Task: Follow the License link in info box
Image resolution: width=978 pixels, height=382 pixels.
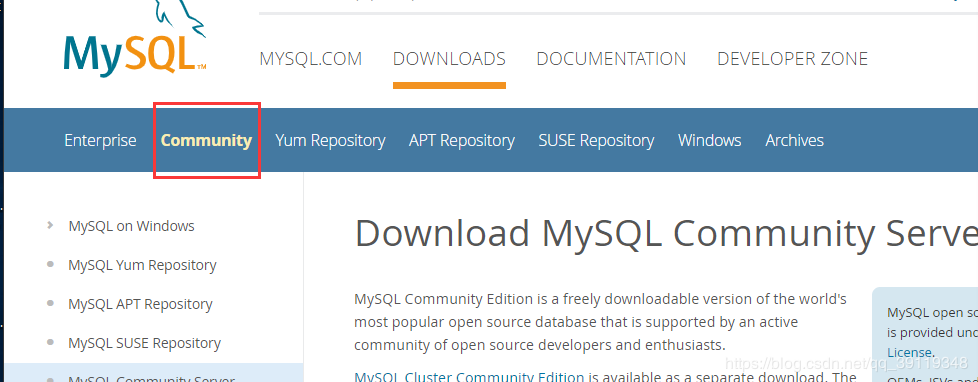Action: click(909, 353)
